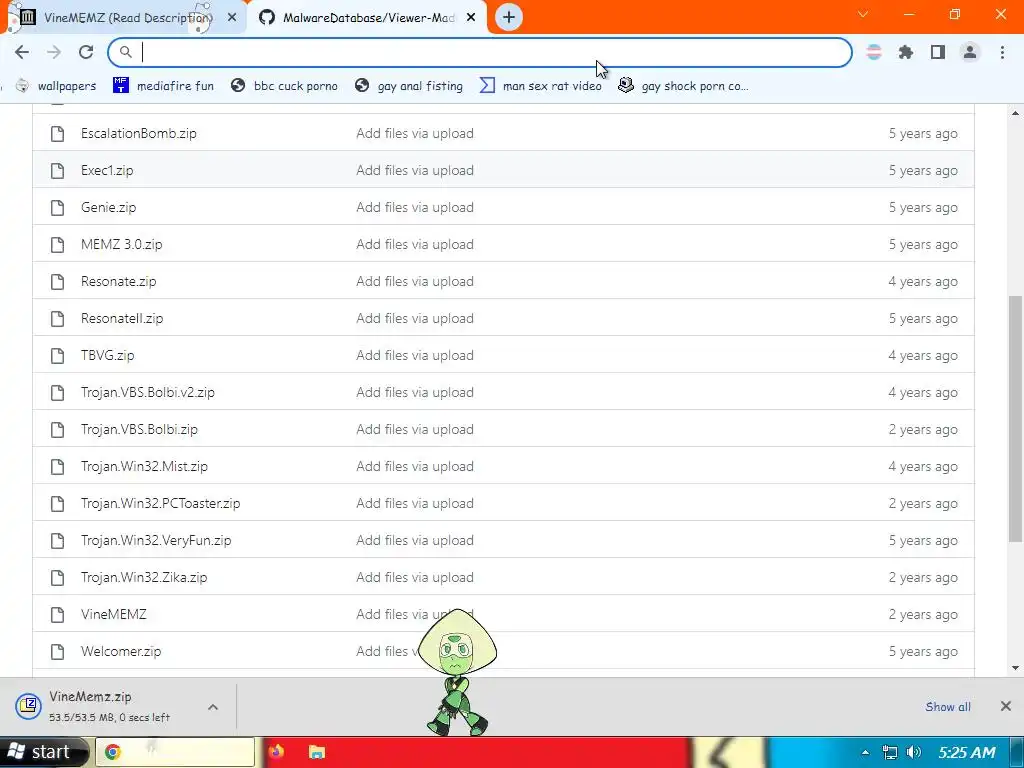Click Show all downloads
This screenshot has height=768, width=1024.
(948, 707)
